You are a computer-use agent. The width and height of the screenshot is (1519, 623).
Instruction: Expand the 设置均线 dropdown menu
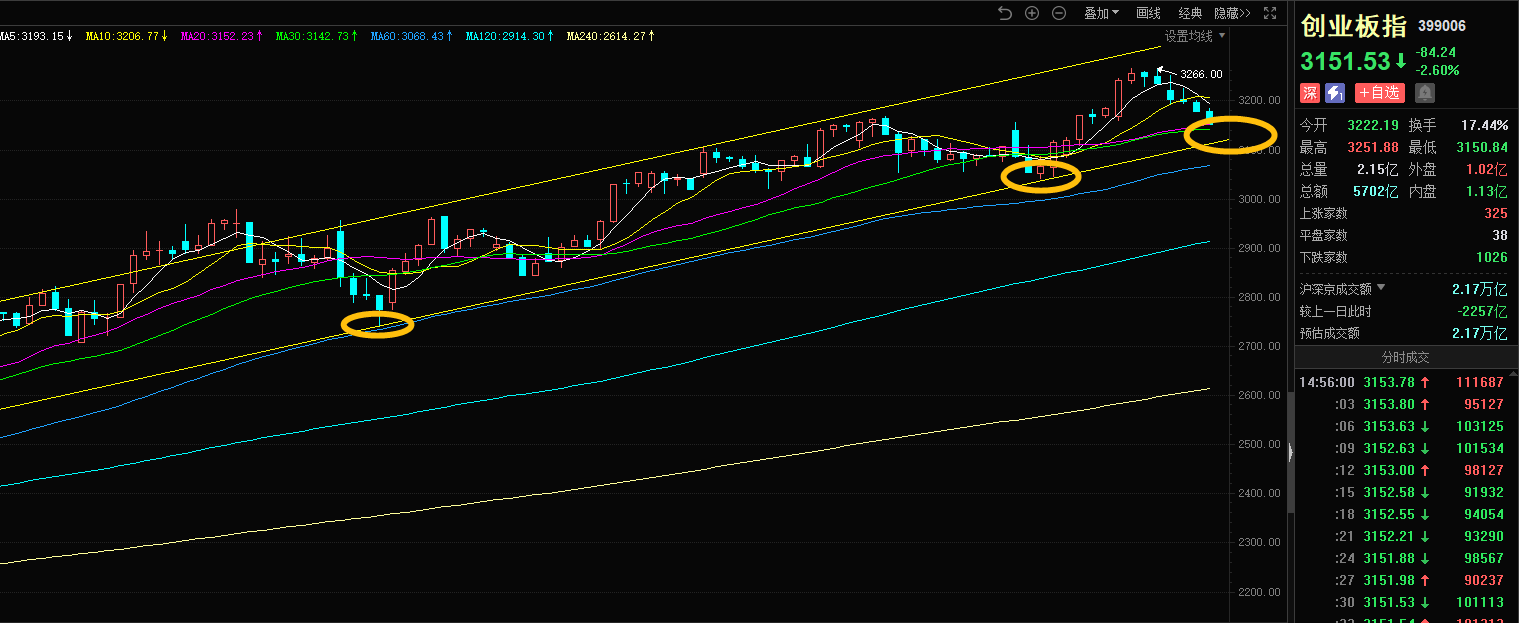(1194, 36)
